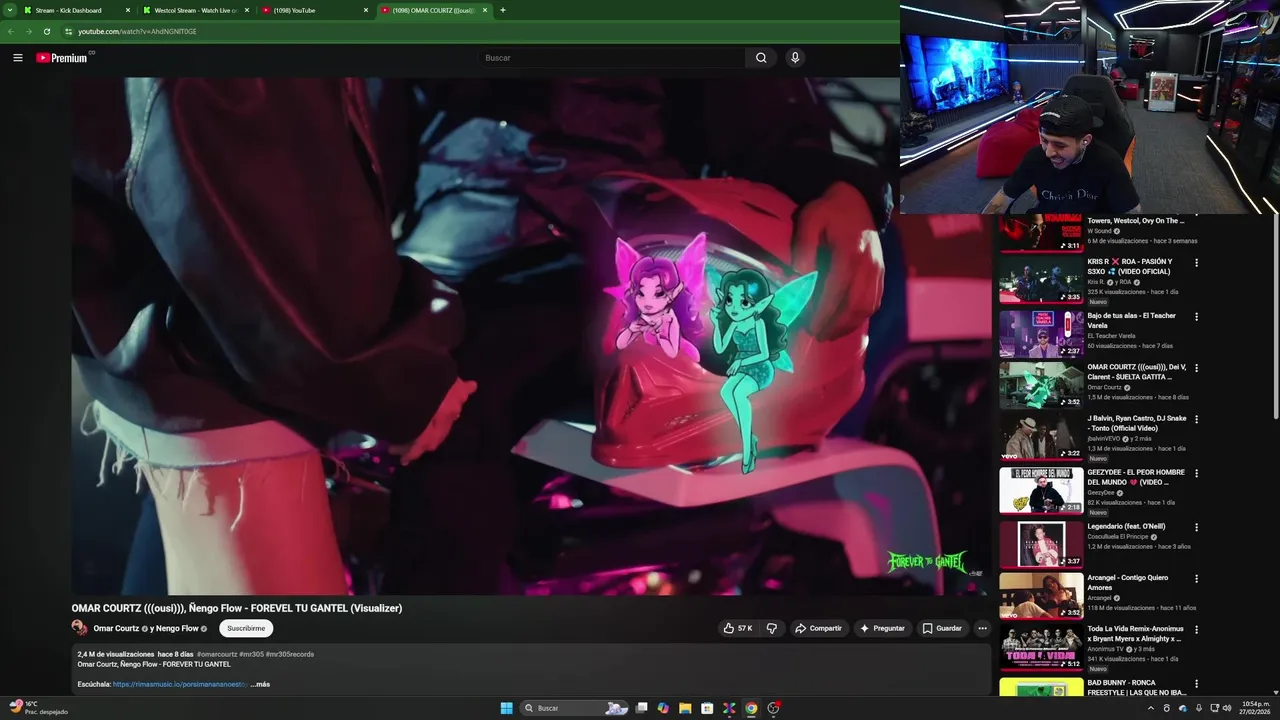Screen dimensions: 1280x720
Task: Click the browser address bar URL
Action: 137,31
